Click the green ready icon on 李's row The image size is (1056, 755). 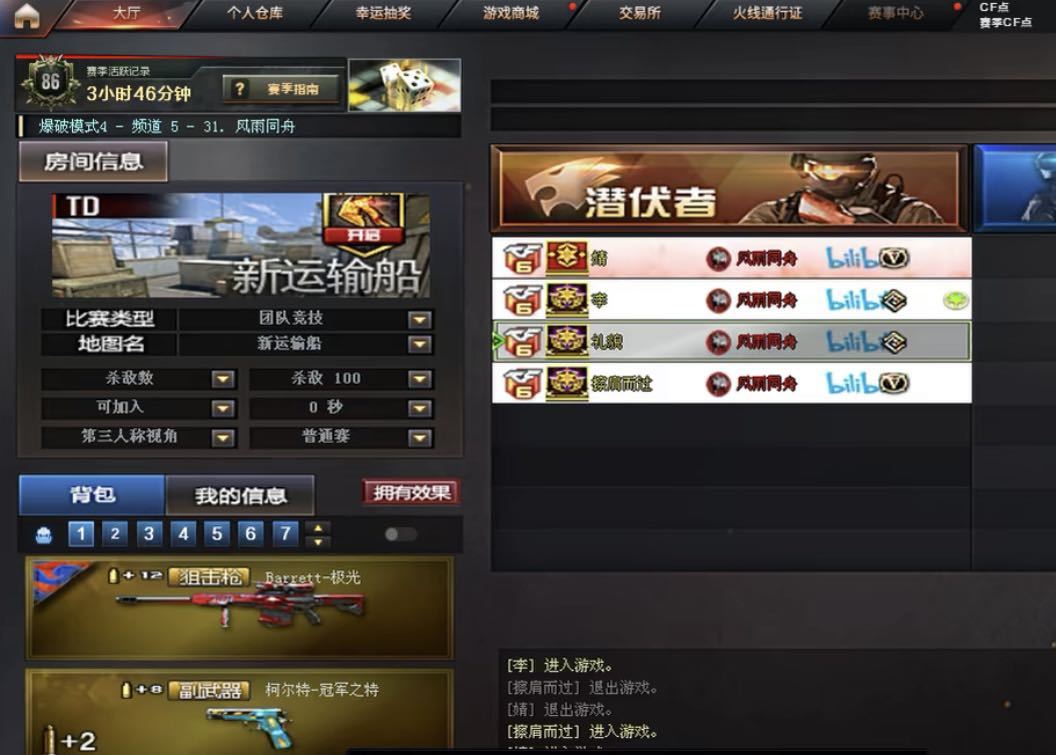(x=955, y=300)
